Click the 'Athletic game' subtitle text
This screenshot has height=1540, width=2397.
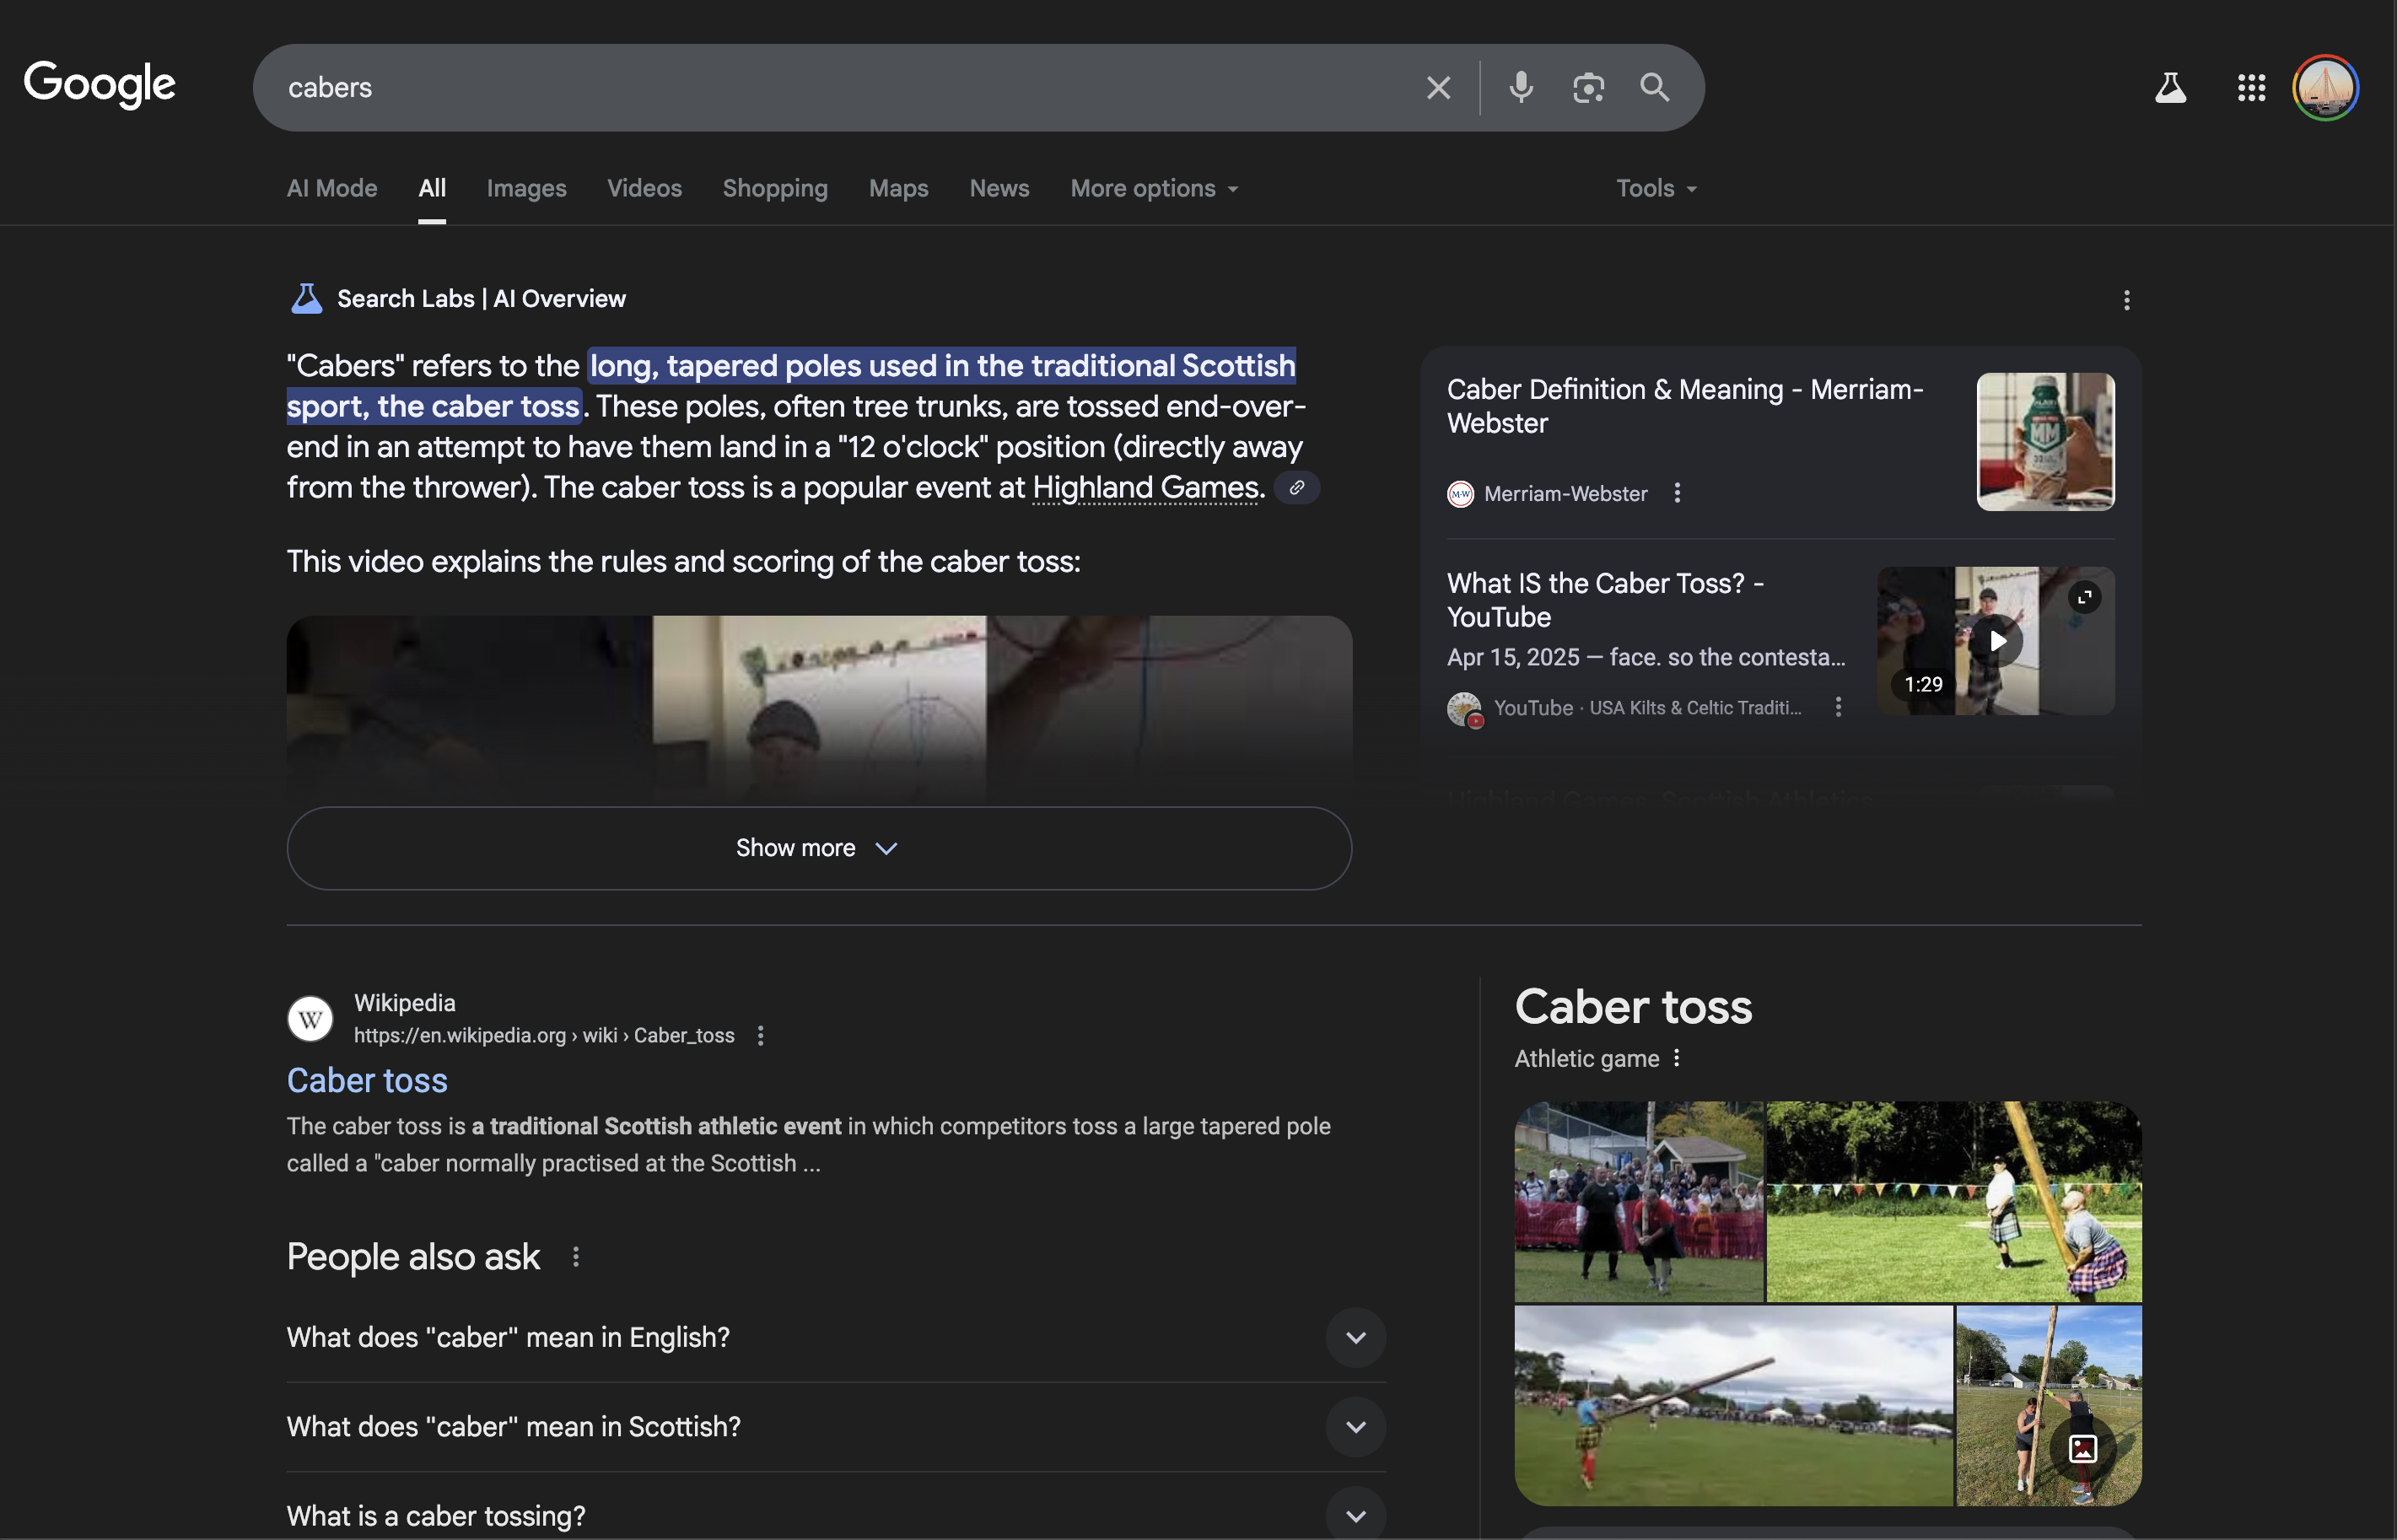coord(1586,1059)
